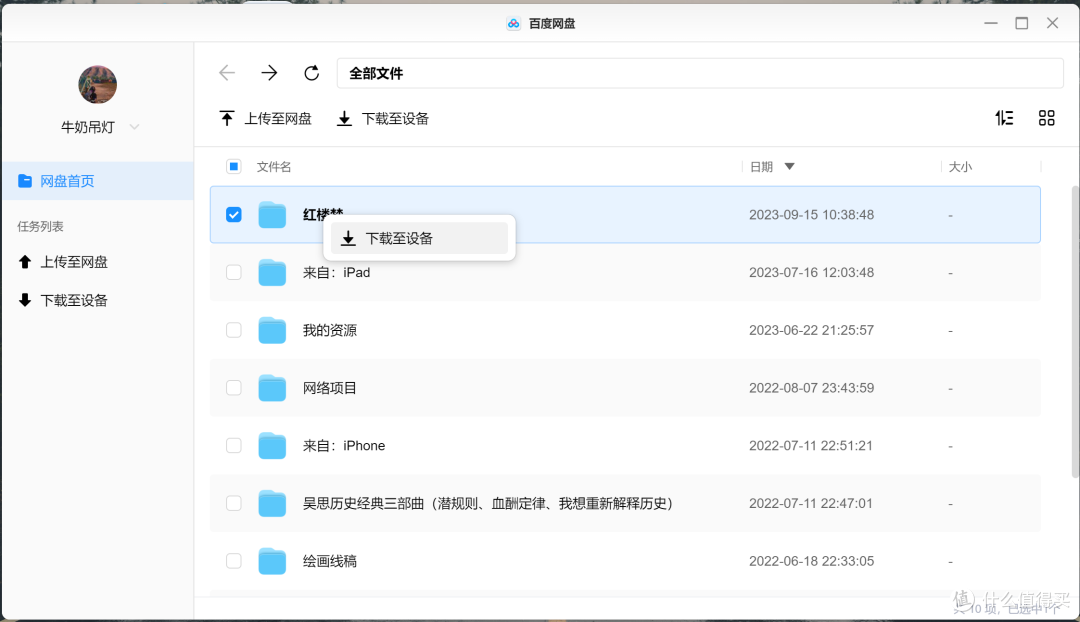Close the 百度网盘 window
1080x622 pixels.
pos(1052,23)
